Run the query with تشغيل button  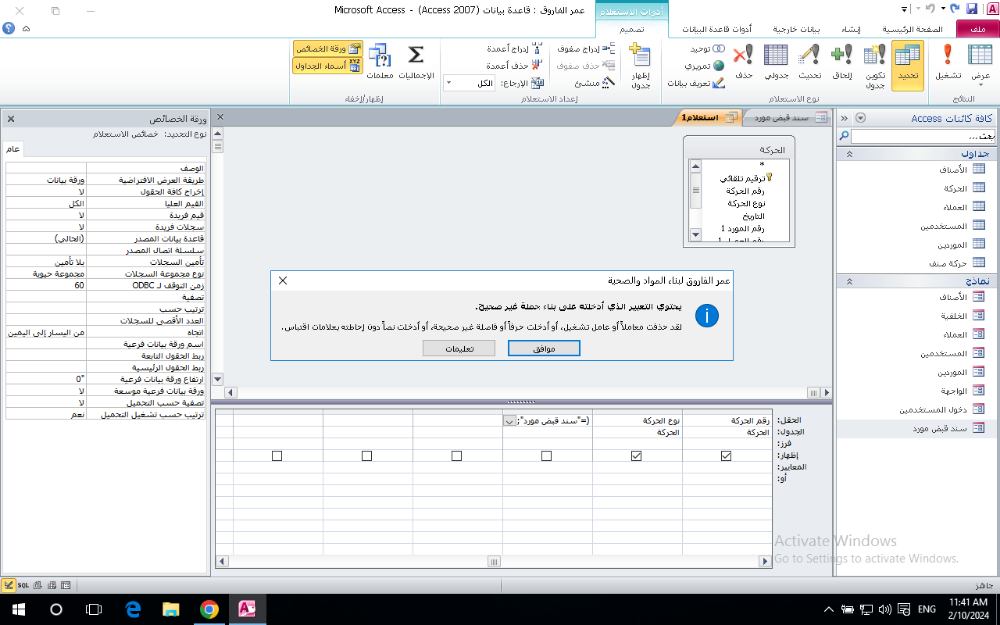(948, 62)
